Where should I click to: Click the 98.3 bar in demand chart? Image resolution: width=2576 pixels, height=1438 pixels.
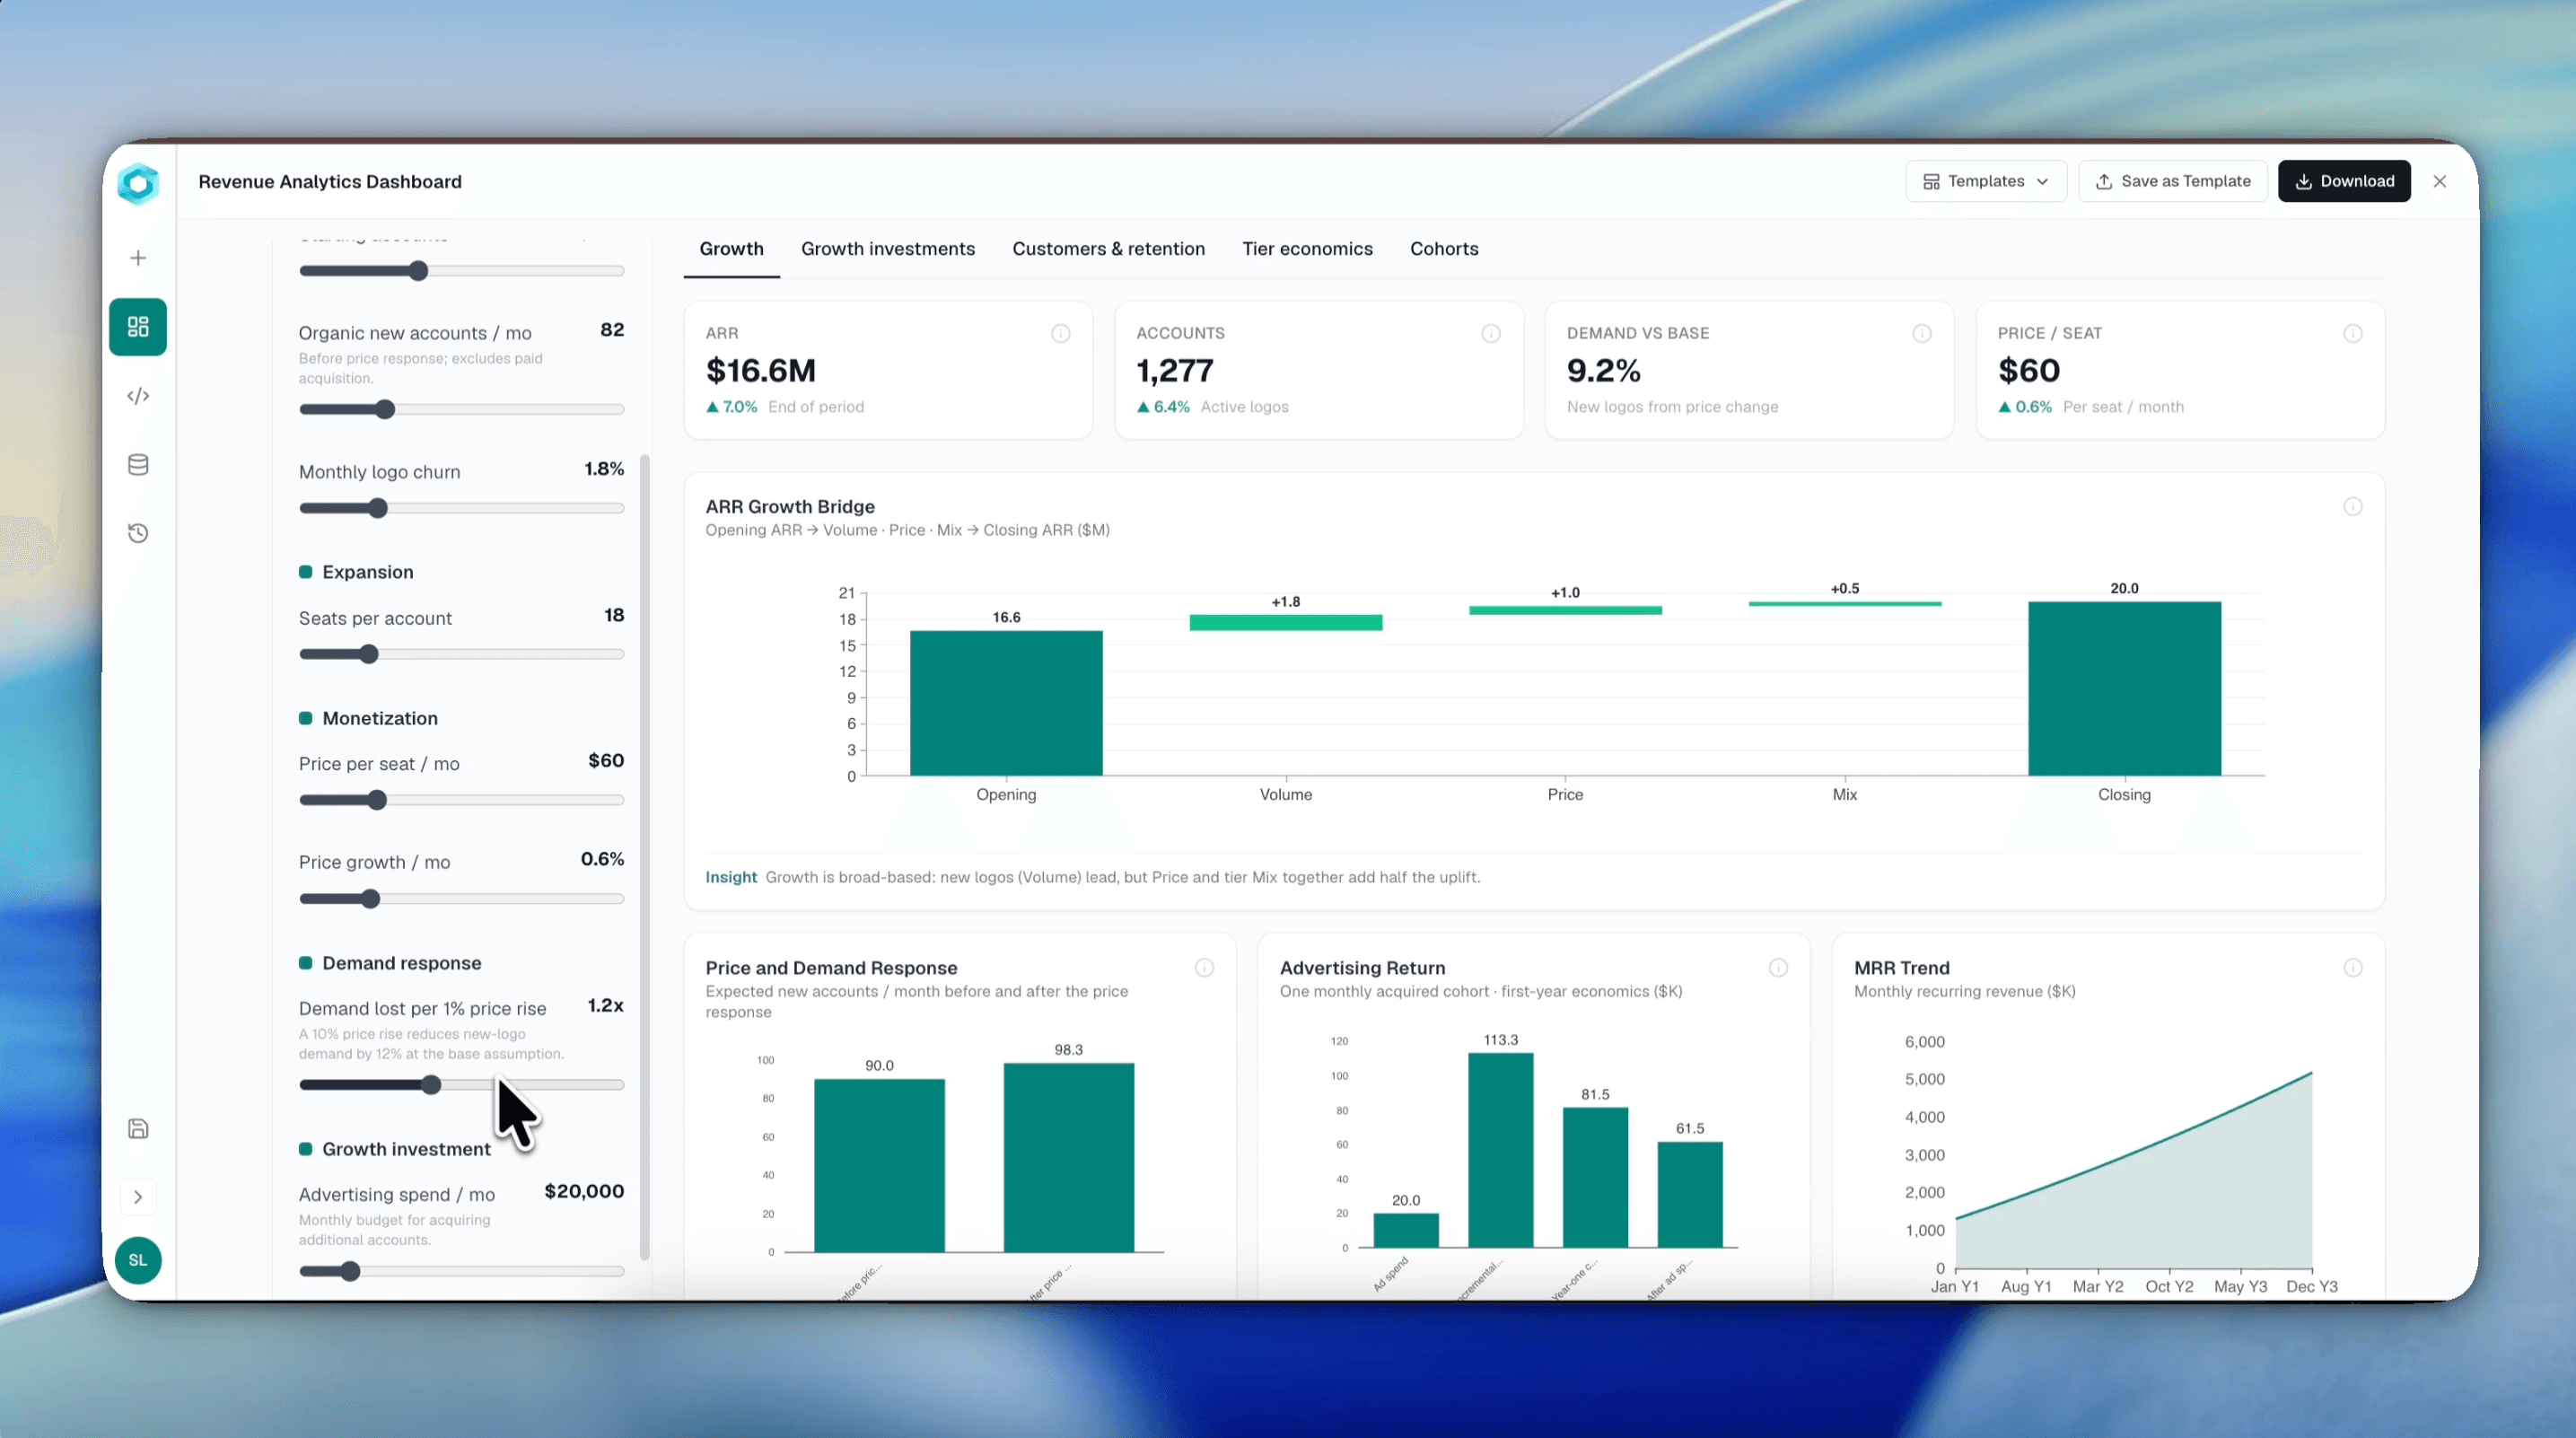[1069, 1157]
